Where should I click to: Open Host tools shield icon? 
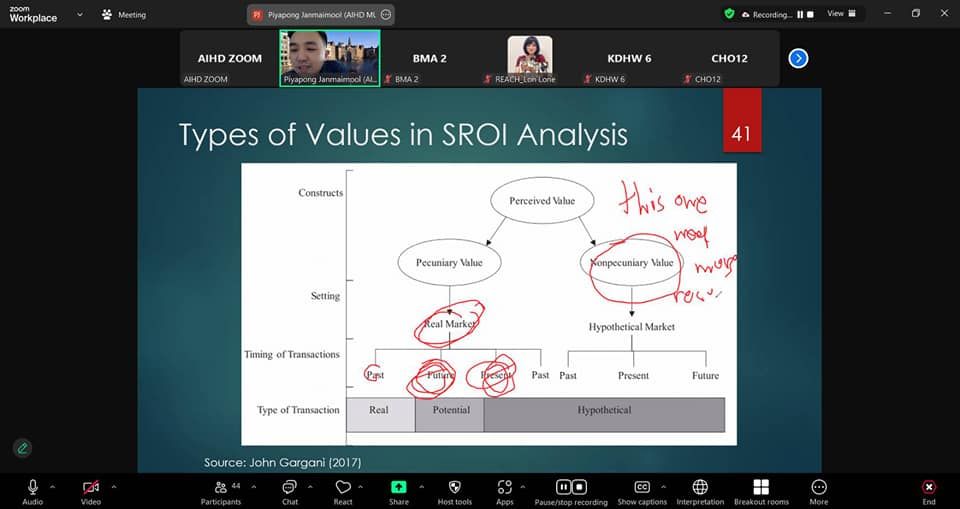455,488
